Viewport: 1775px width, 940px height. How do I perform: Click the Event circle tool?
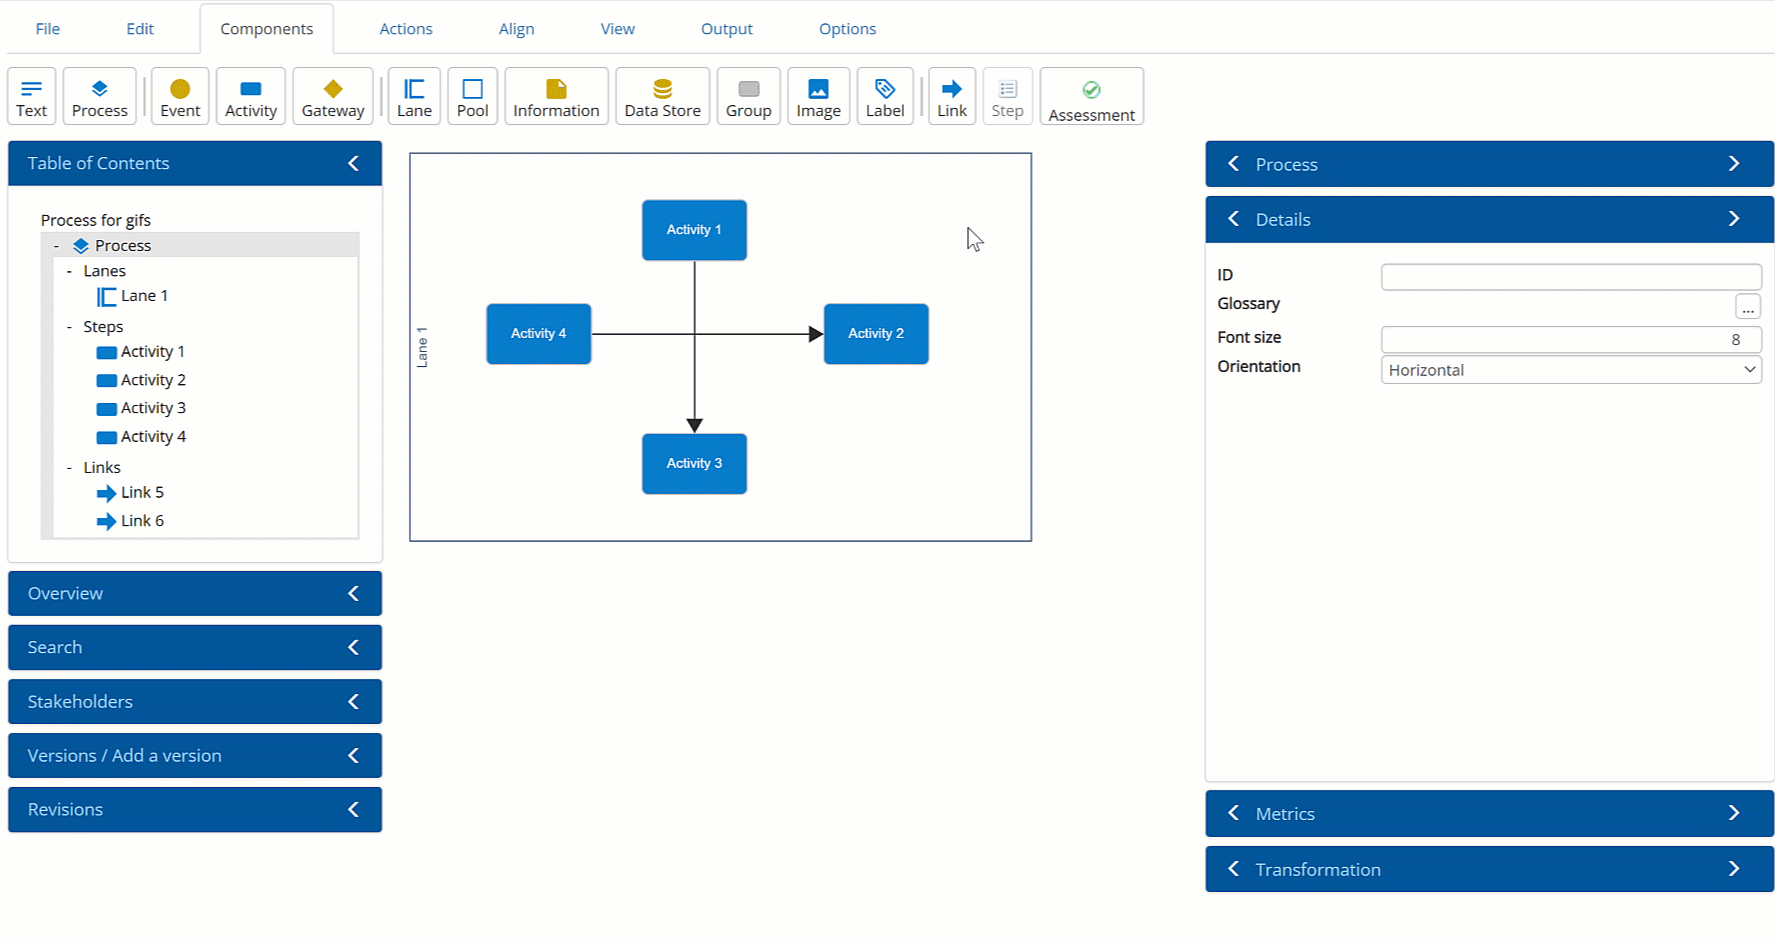coord(180,97)
